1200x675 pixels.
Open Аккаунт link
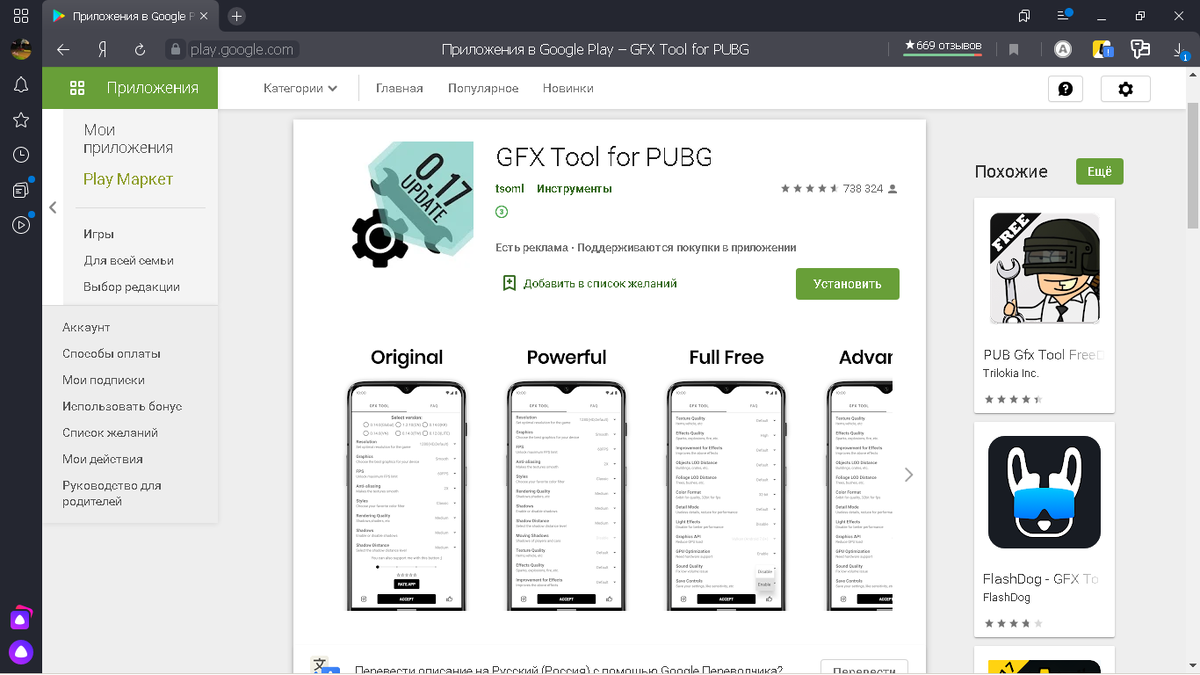pyautogui.click(x=86, y=327)
